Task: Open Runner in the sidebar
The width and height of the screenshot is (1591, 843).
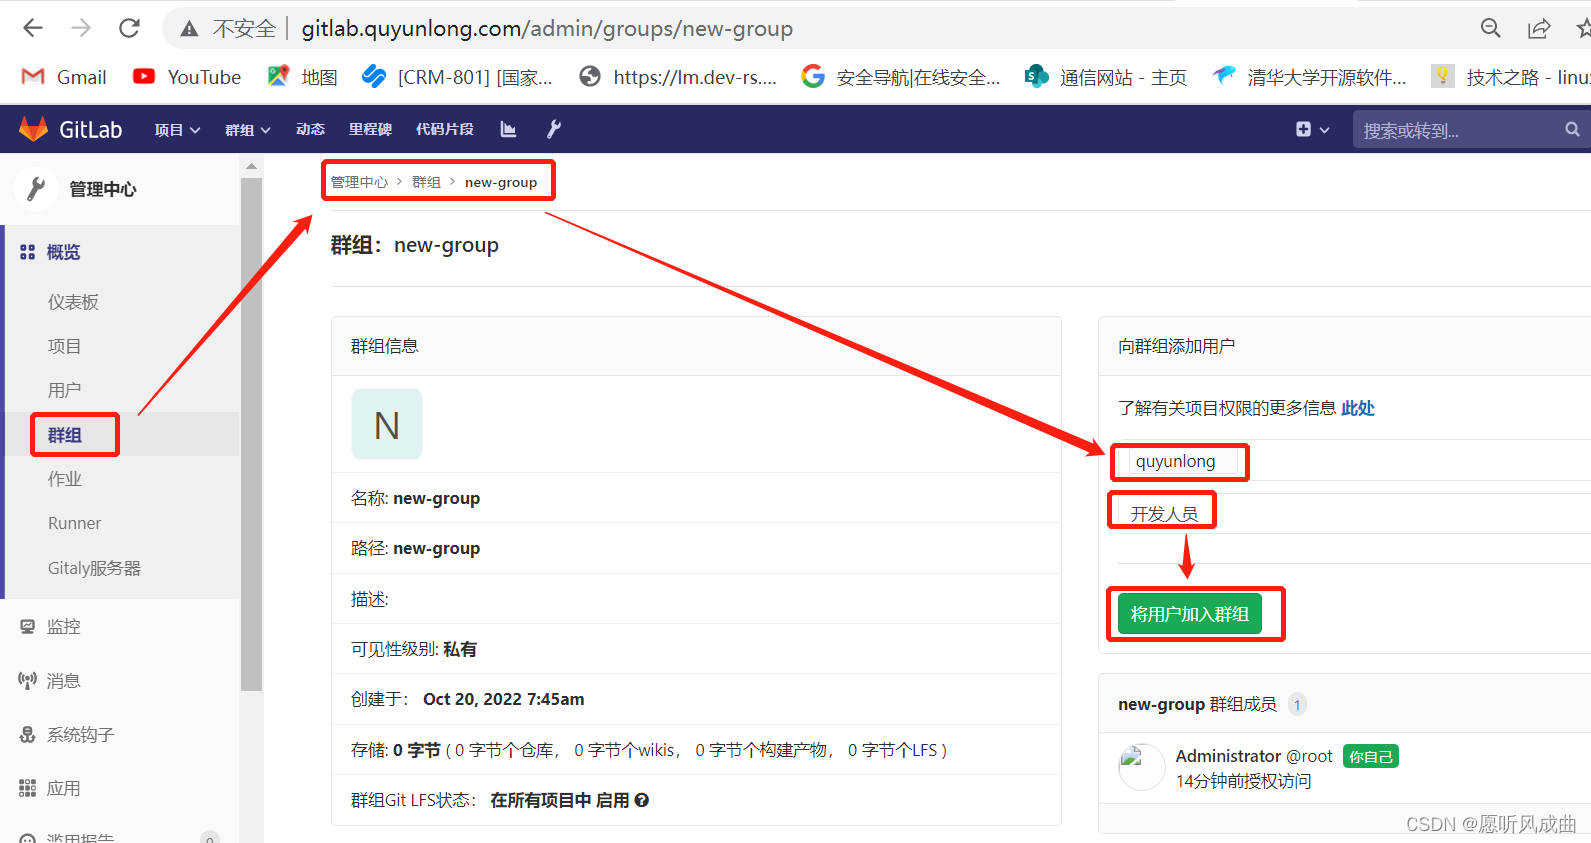Action: 74,523
